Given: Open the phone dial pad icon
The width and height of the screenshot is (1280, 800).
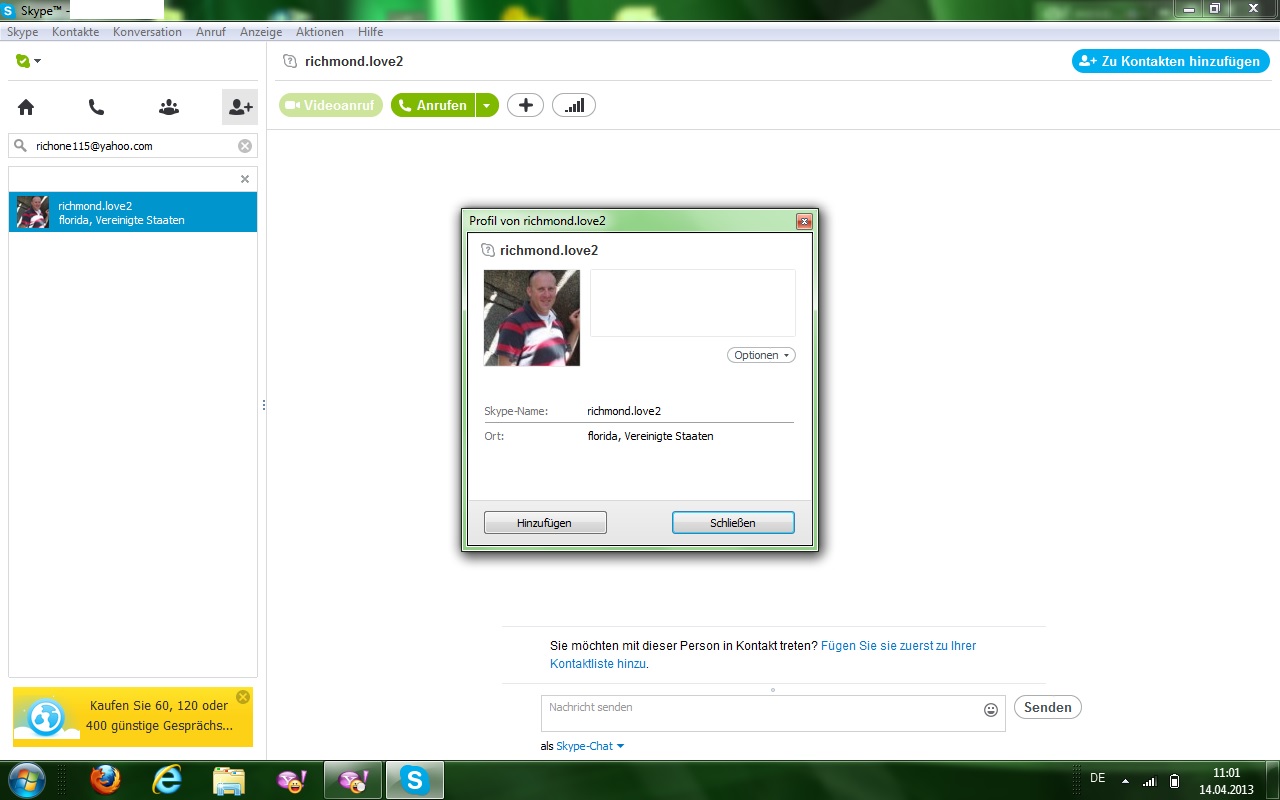Looking at the screenshot, I should point(96,107).
